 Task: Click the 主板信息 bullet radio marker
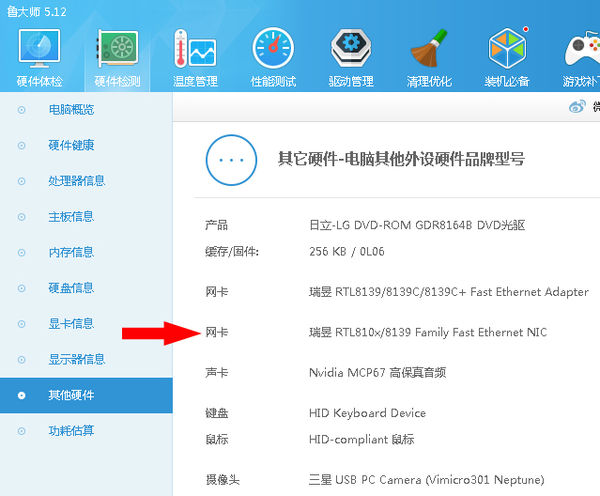coord(21,217)
